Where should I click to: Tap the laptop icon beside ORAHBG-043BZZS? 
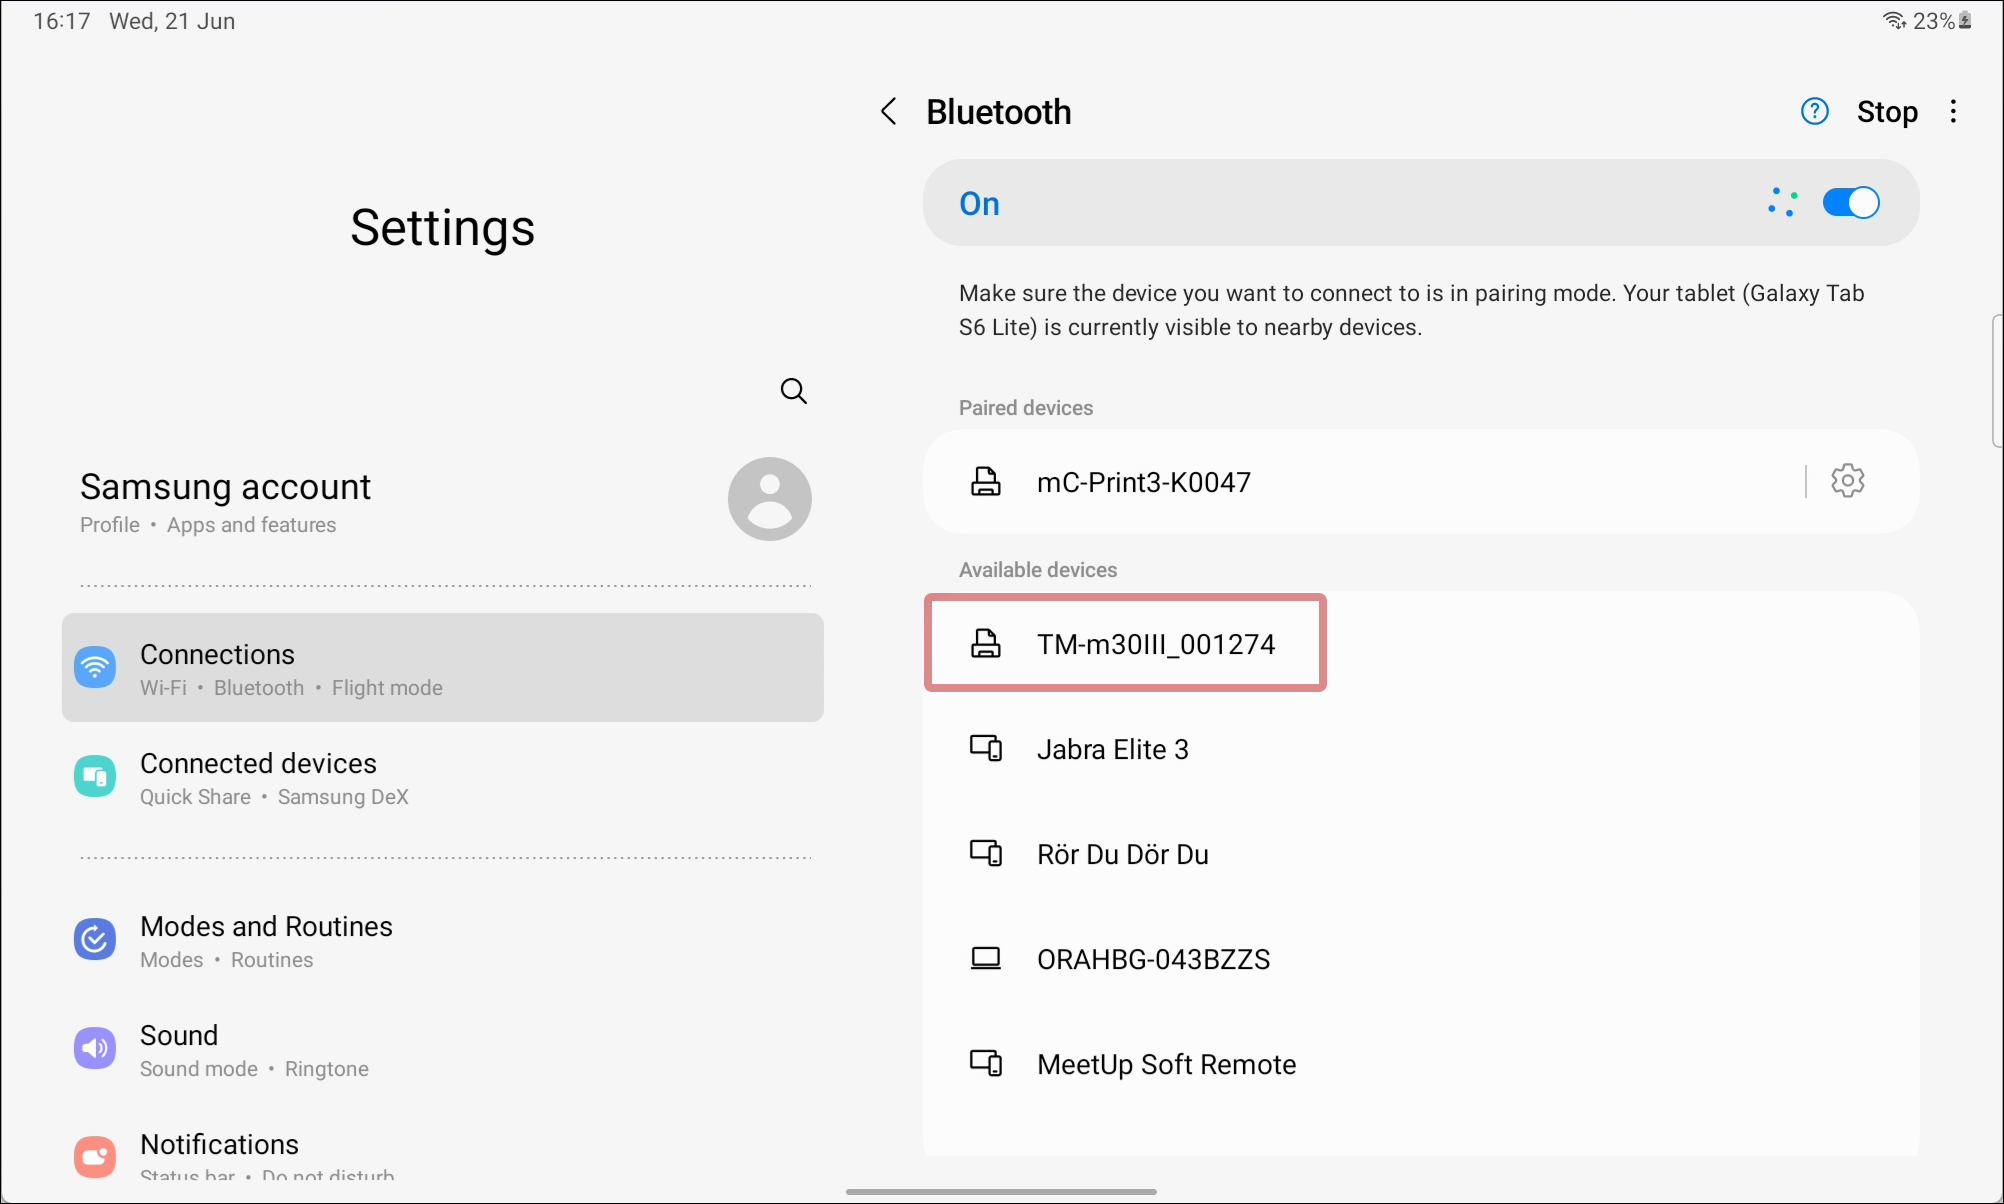(x=986, y=958)
